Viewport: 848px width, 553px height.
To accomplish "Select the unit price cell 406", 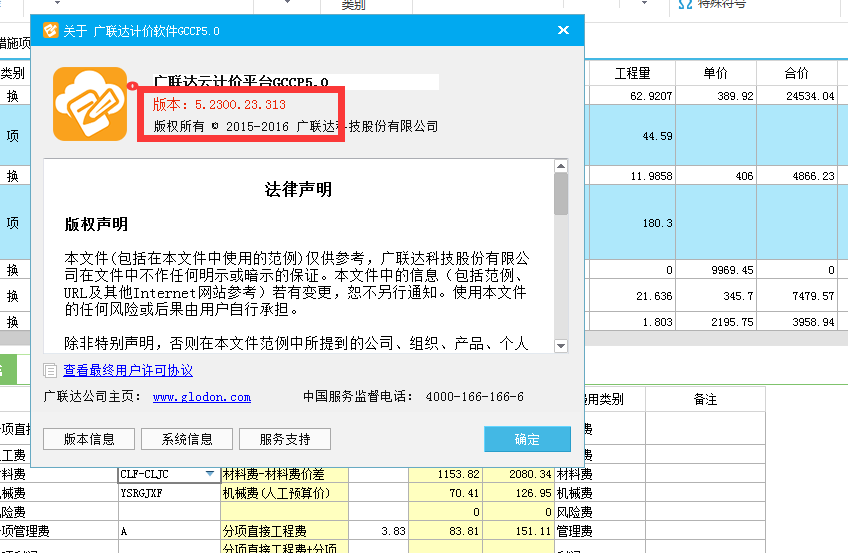I will point(716,176).
